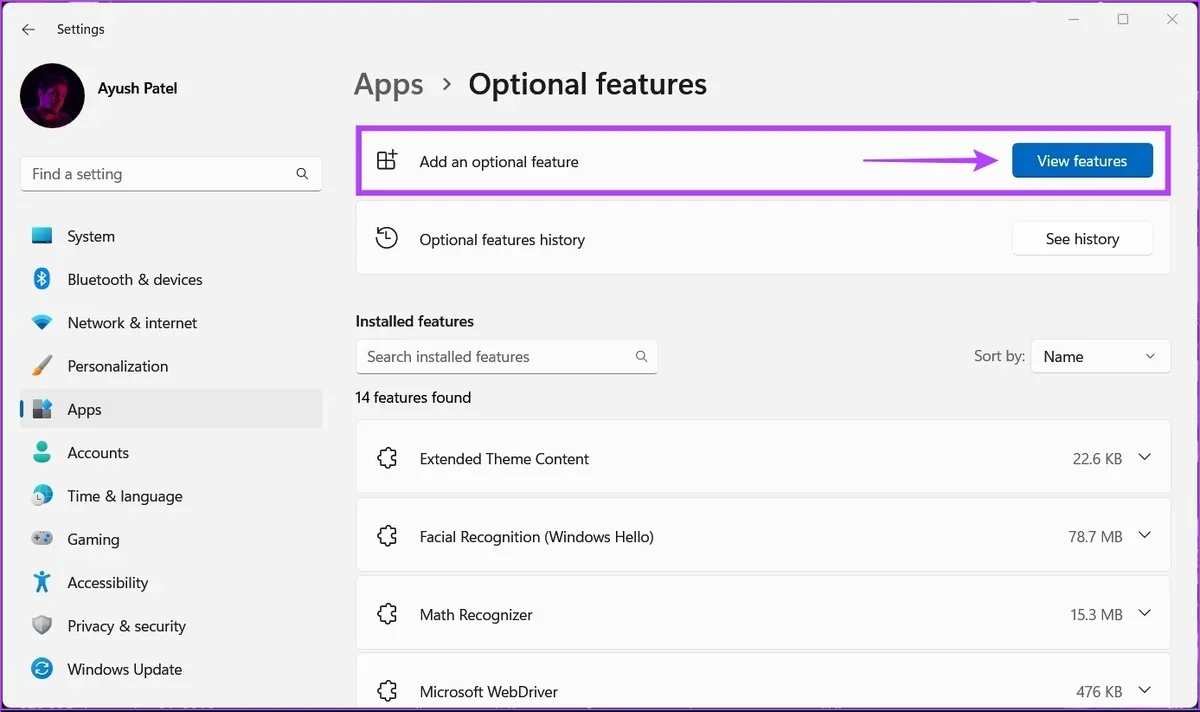Click the Windows Update sync icon
1200x712 pixels.
coord(42,669)
